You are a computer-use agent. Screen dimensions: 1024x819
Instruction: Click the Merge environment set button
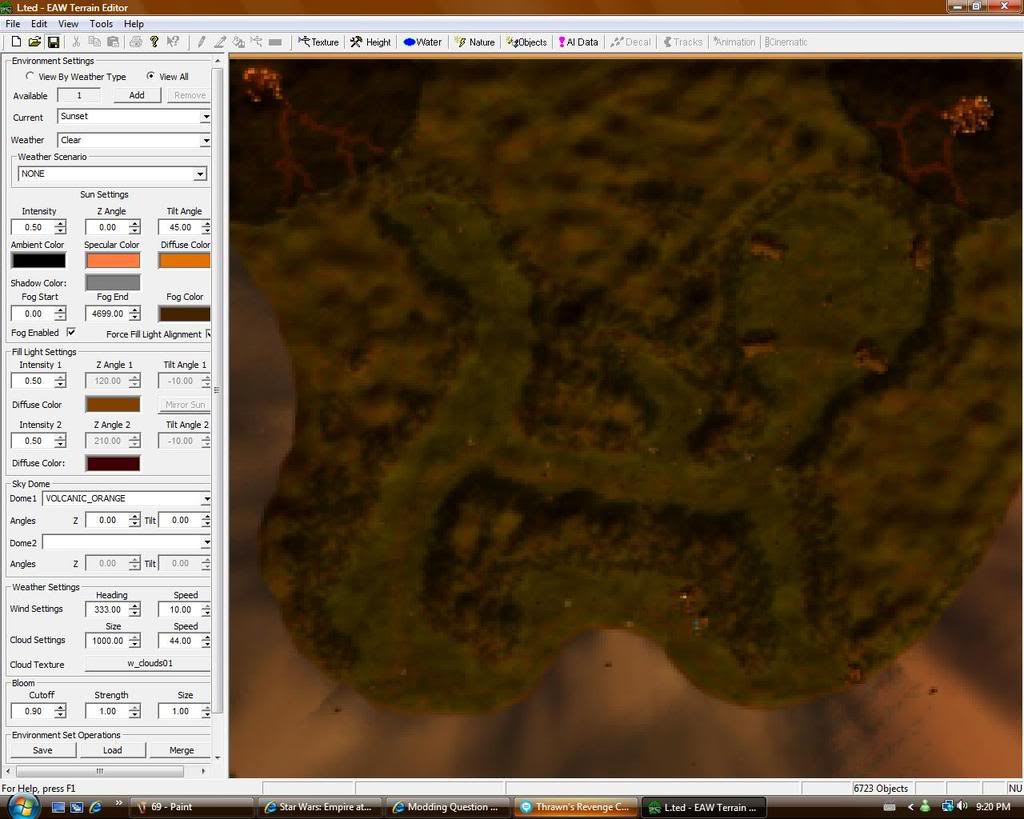click(181, 750)
